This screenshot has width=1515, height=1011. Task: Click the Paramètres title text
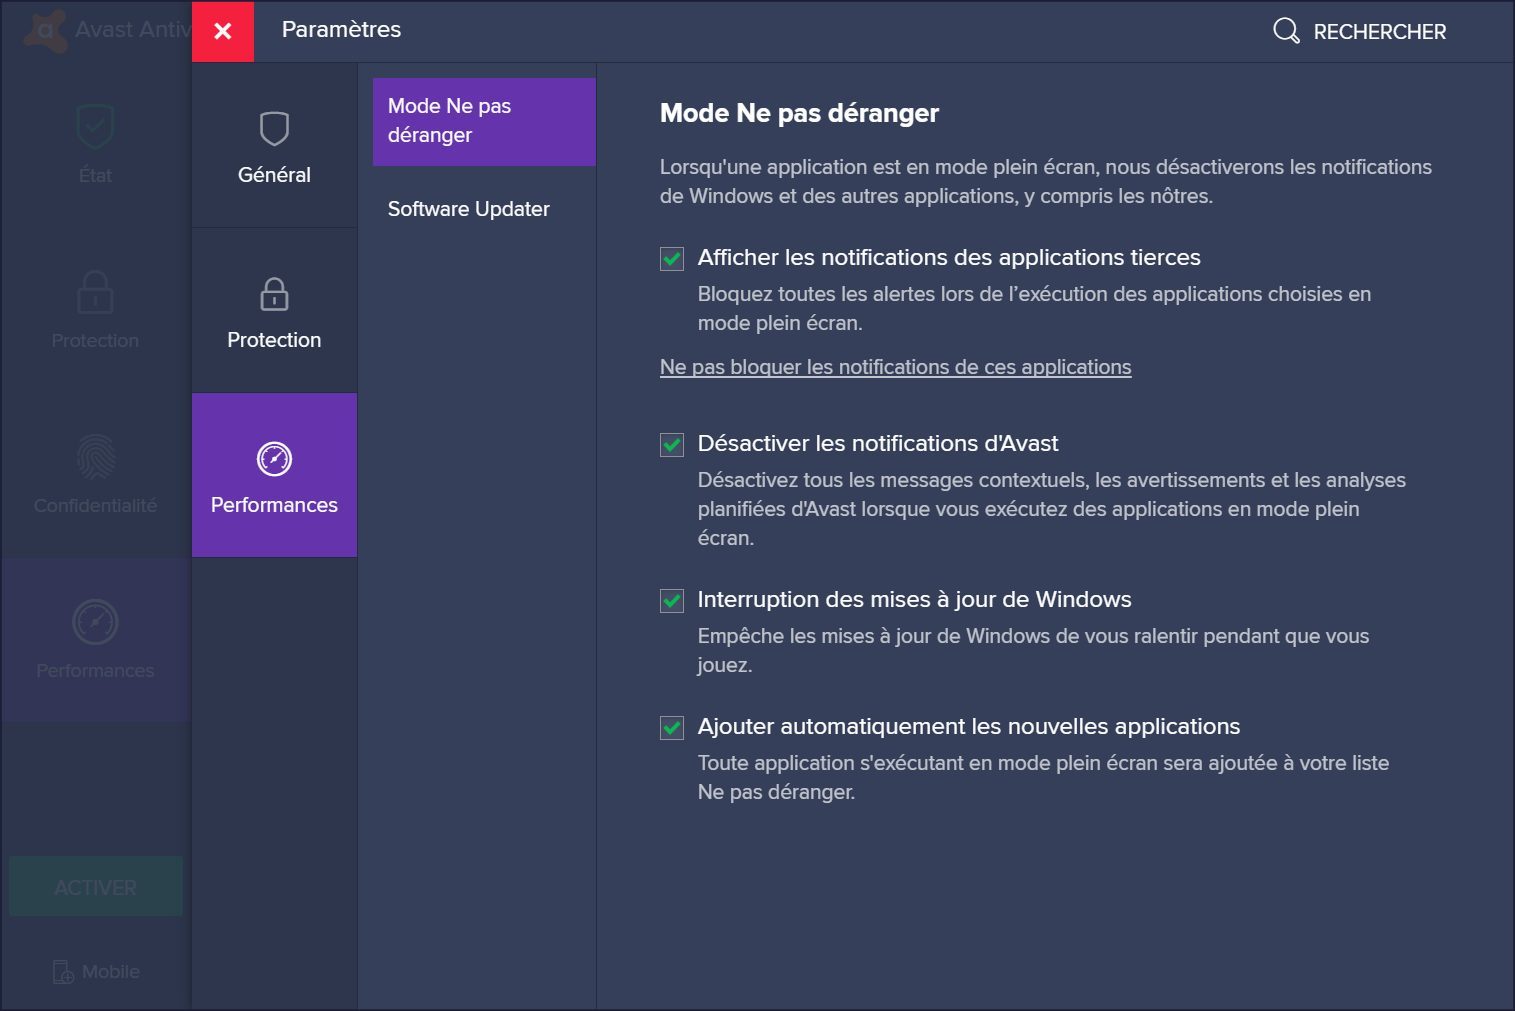click(341, 30)
